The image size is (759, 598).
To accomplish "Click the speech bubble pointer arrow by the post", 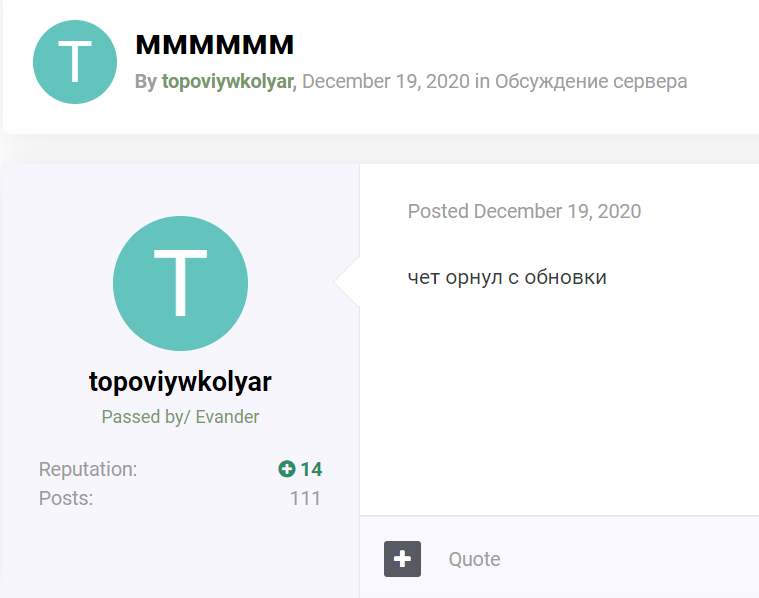I will (347, 282).
